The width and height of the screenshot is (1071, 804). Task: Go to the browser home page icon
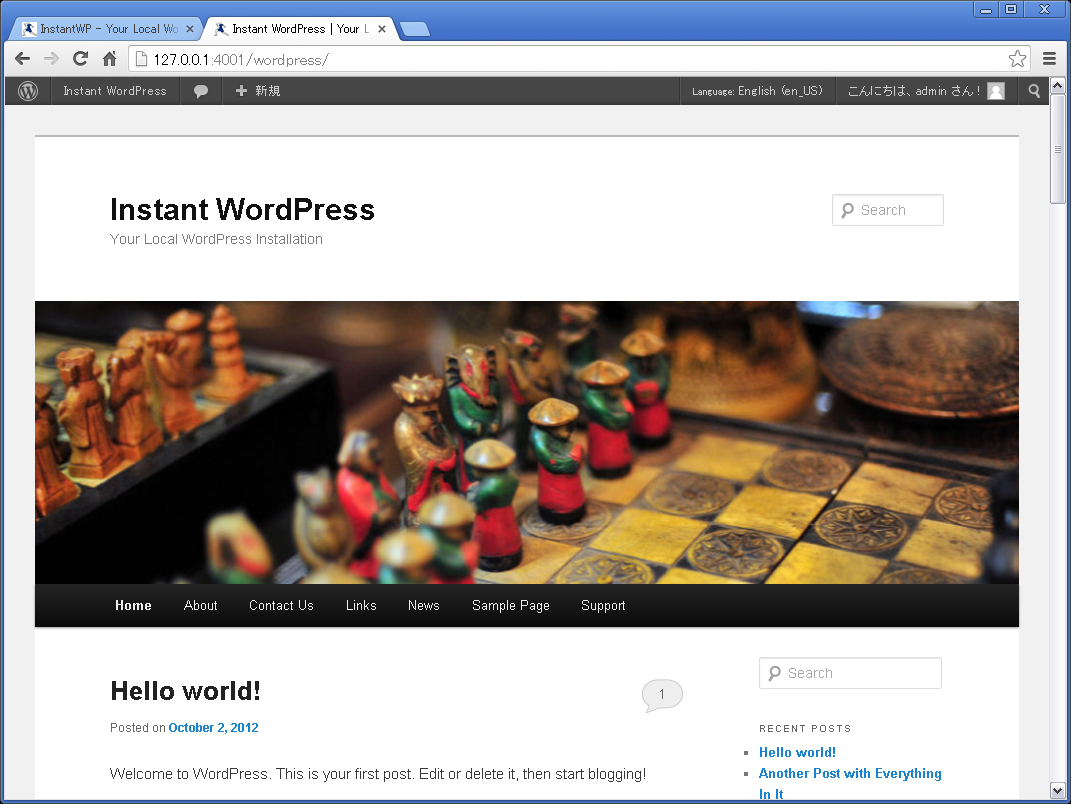(109, 59)
